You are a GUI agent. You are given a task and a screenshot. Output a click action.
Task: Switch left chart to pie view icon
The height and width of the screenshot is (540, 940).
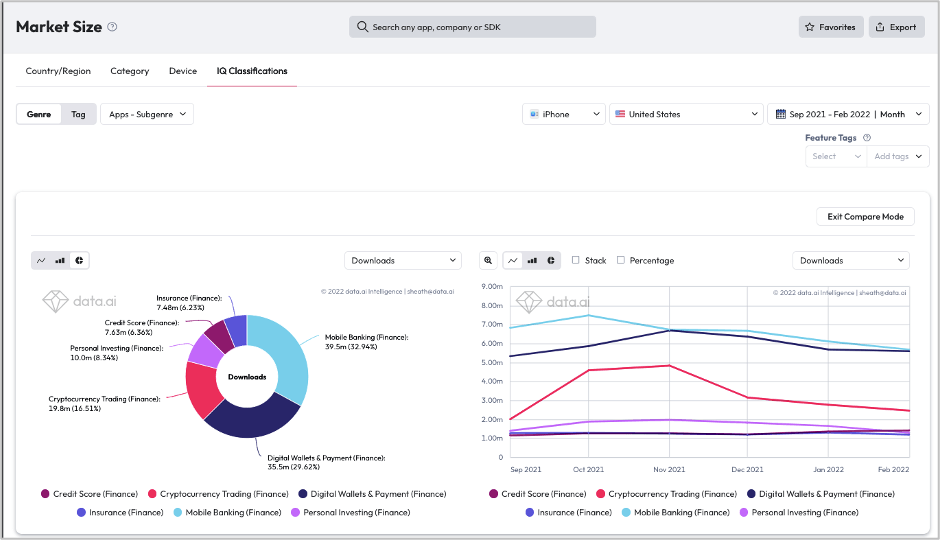(79, 261)
